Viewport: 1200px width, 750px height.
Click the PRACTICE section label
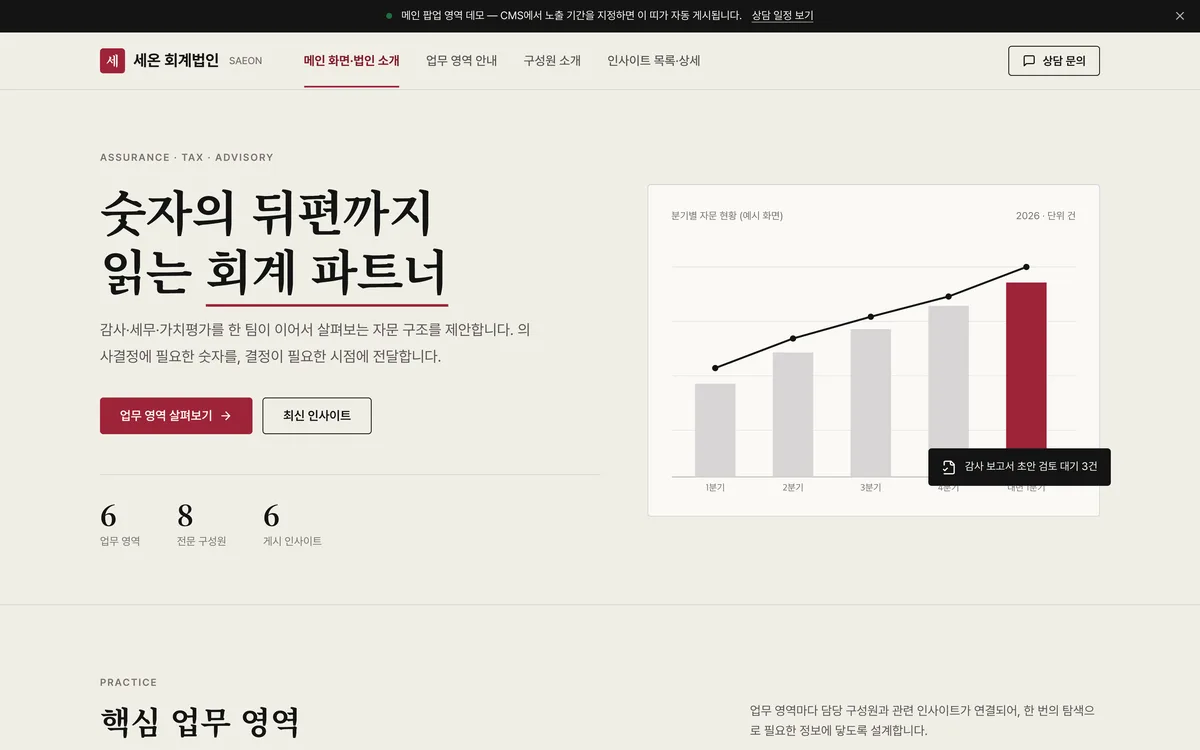pyautogui.click(x=129, y=682)
